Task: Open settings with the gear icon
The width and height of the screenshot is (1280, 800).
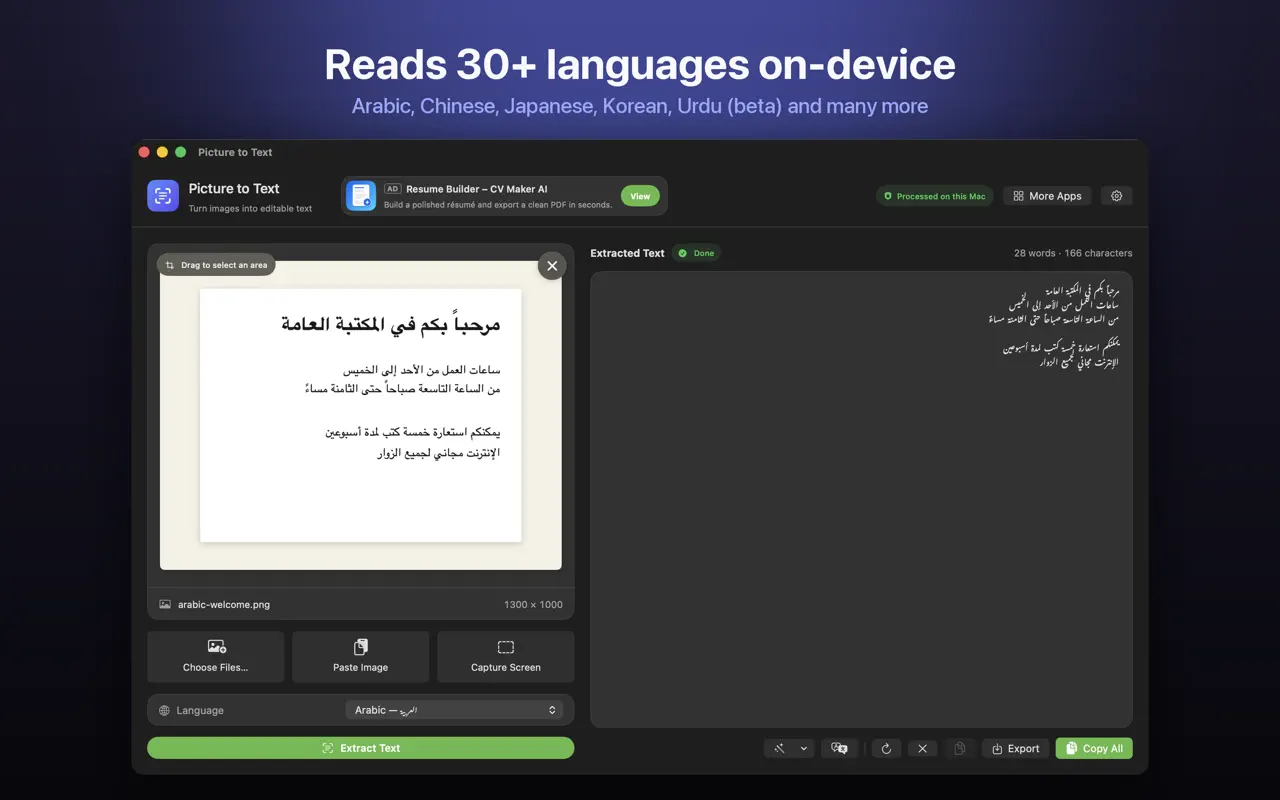Action: [x=1117, y=196]
